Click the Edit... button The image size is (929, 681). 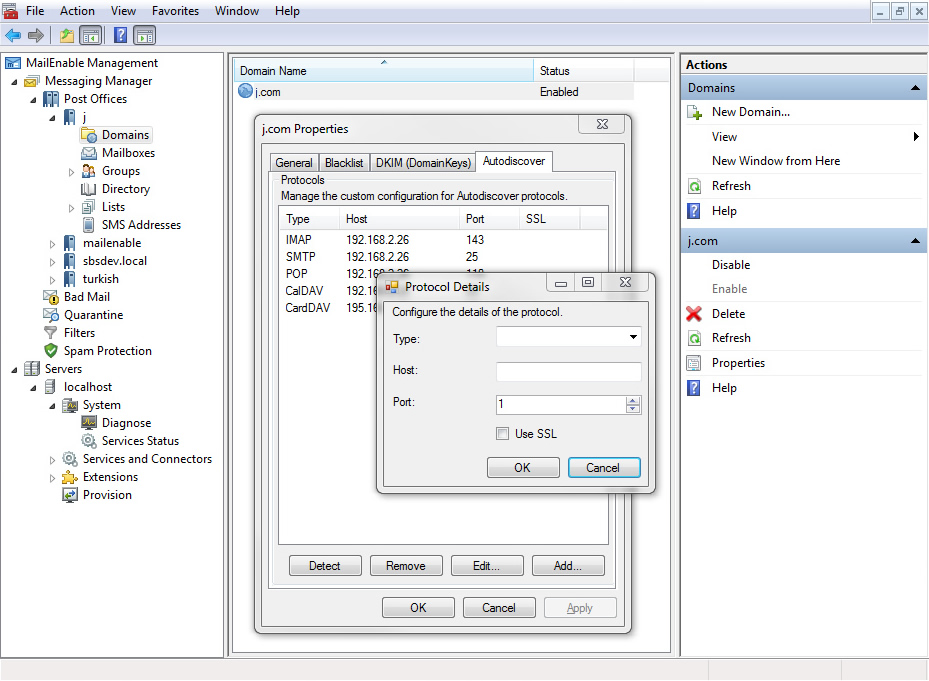pyautogui.click(x=486, y=566)
